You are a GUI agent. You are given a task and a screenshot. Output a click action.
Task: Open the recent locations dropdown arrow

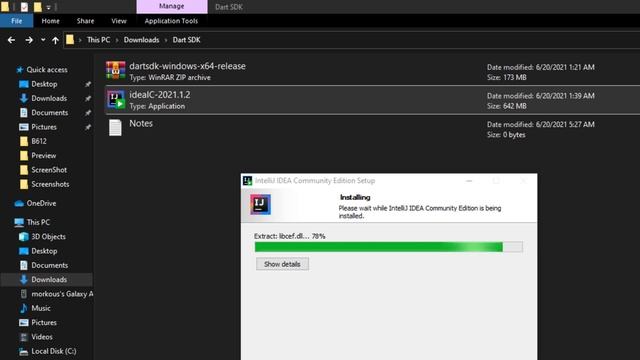[x=43, y=40]
